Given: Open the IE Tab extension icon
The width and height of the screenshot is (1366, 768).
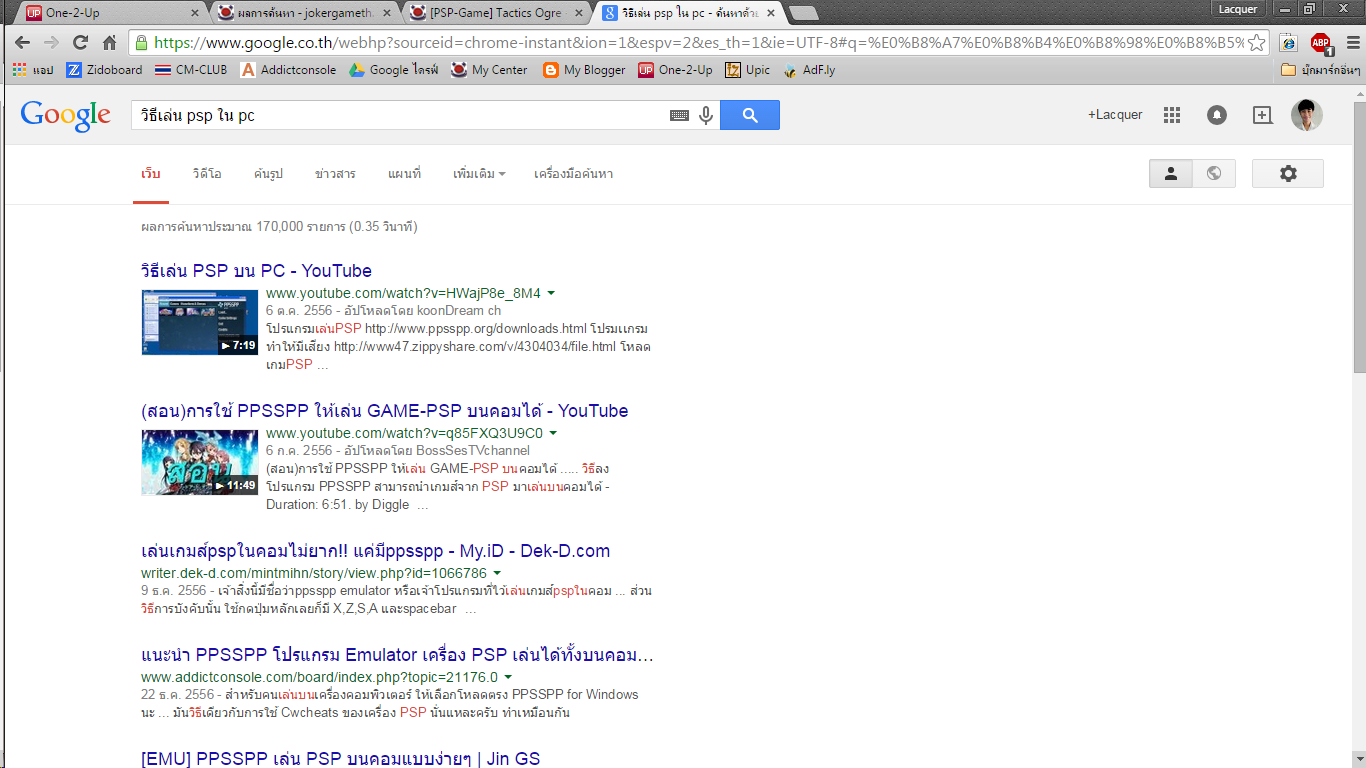Looking at the screenshot, I should pyautogui.click(x=1289, y=43).
